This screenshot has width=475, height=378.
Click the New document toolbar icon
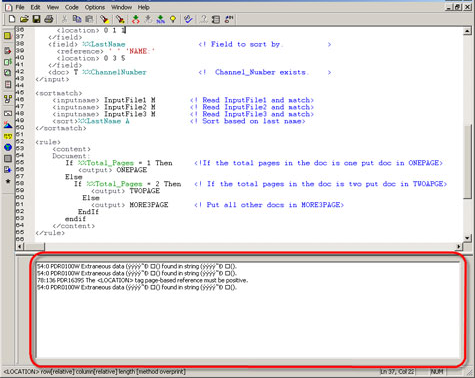[12, 19]
